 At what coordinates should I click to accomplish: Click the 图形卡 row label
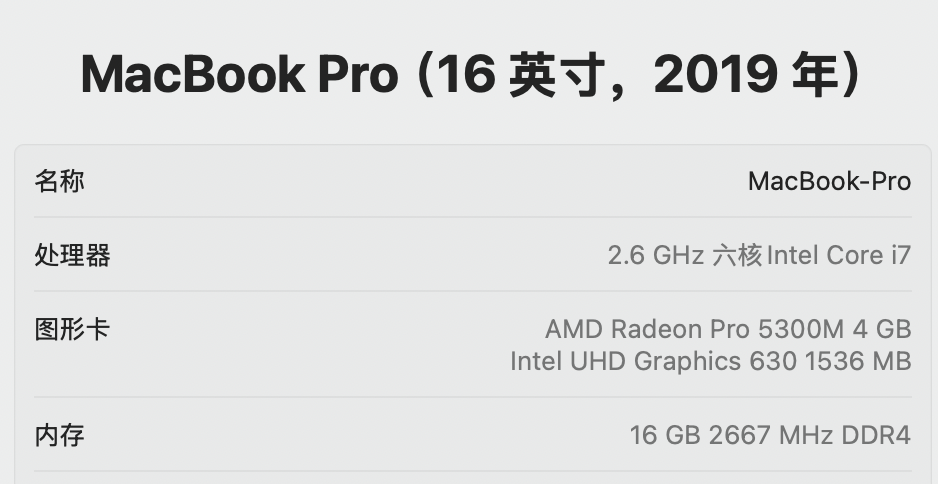click(x=72, y=329)
